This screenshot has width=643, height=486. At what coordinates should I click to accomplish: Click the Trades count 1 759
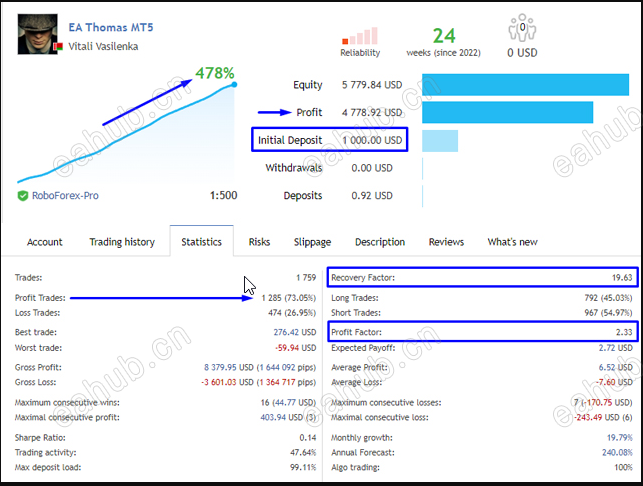click(x=306, y=278)
